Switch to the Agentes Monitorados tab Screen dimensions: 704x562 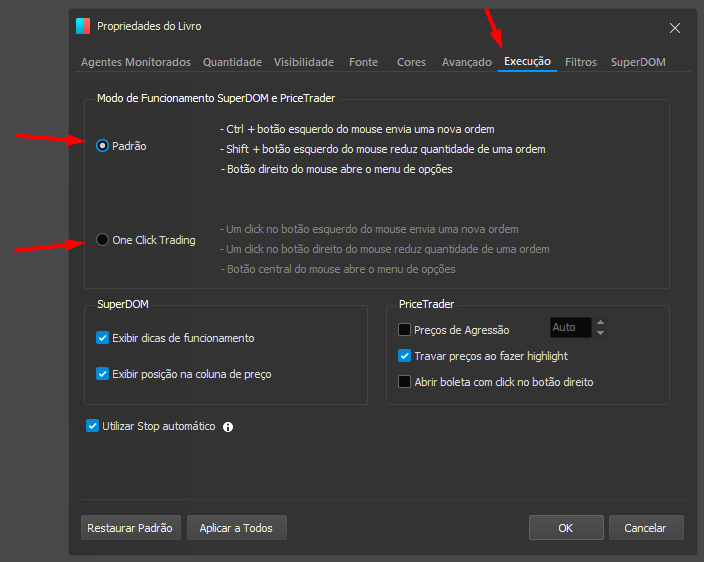136,62
